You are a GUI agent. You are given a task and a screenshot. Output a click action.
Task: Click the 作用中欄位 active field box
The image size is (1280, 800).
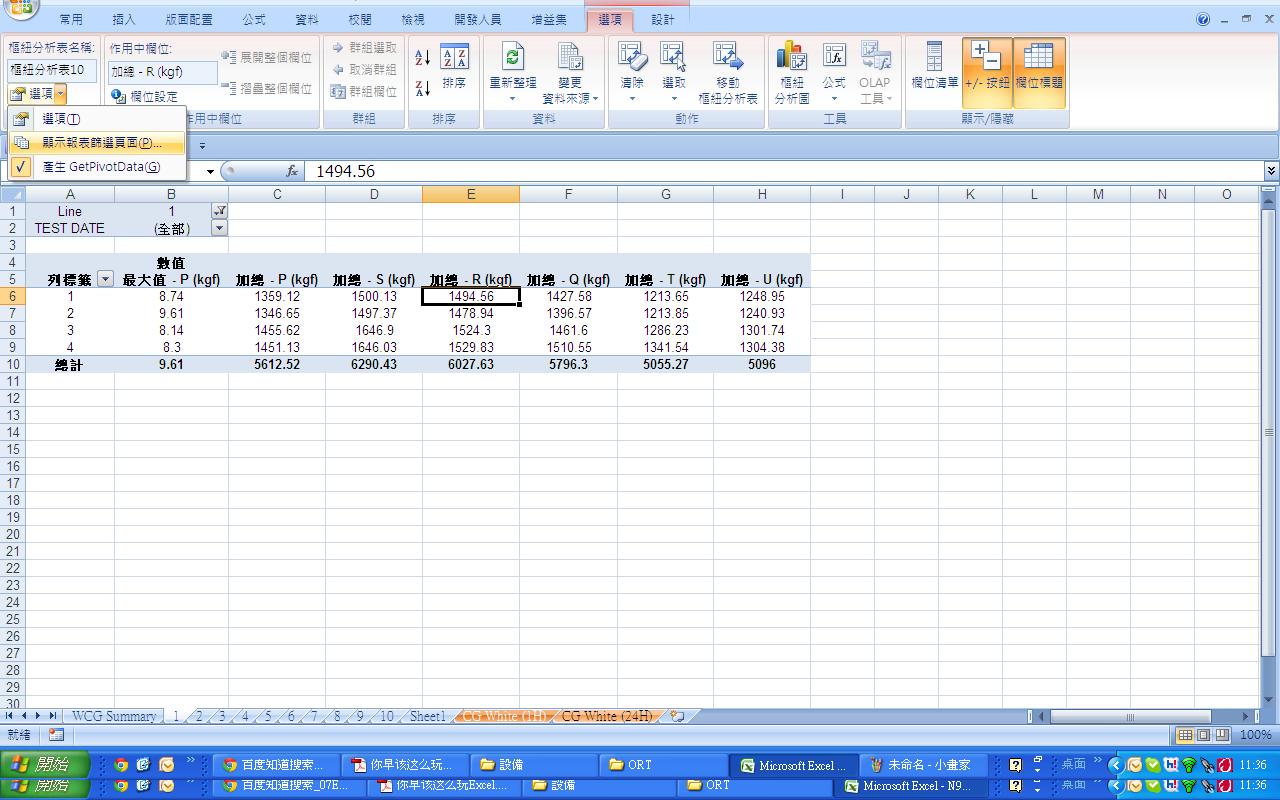163,72
